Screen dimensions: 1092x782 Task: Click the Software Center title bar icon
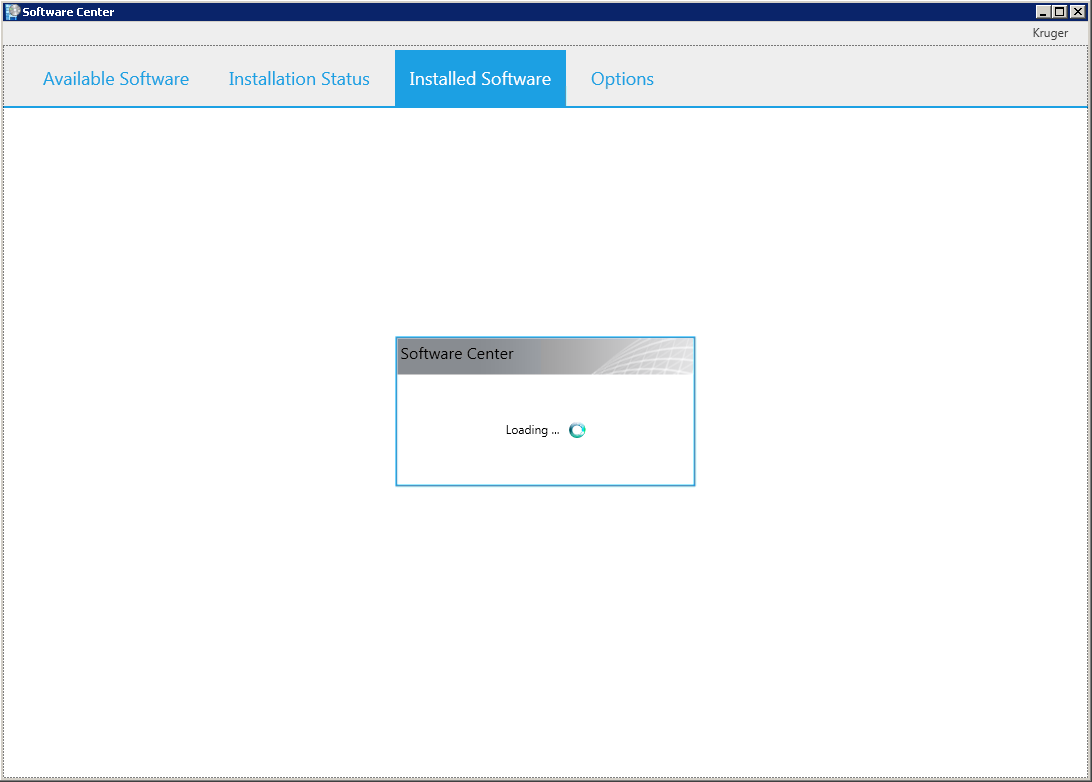pos(12,12)
